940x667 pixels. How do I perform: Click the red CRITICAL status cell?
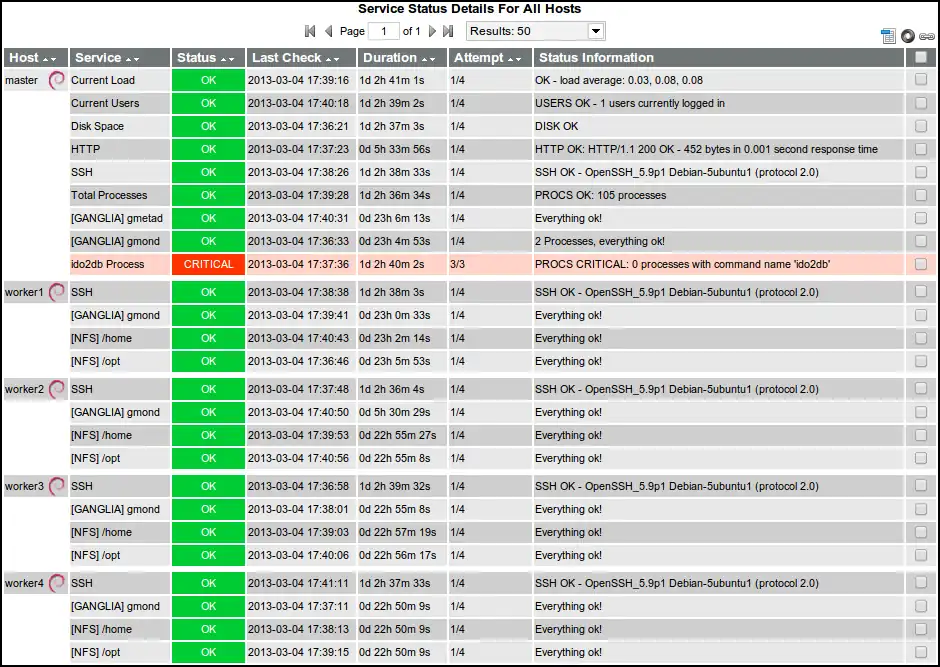[x=208, y=265]
